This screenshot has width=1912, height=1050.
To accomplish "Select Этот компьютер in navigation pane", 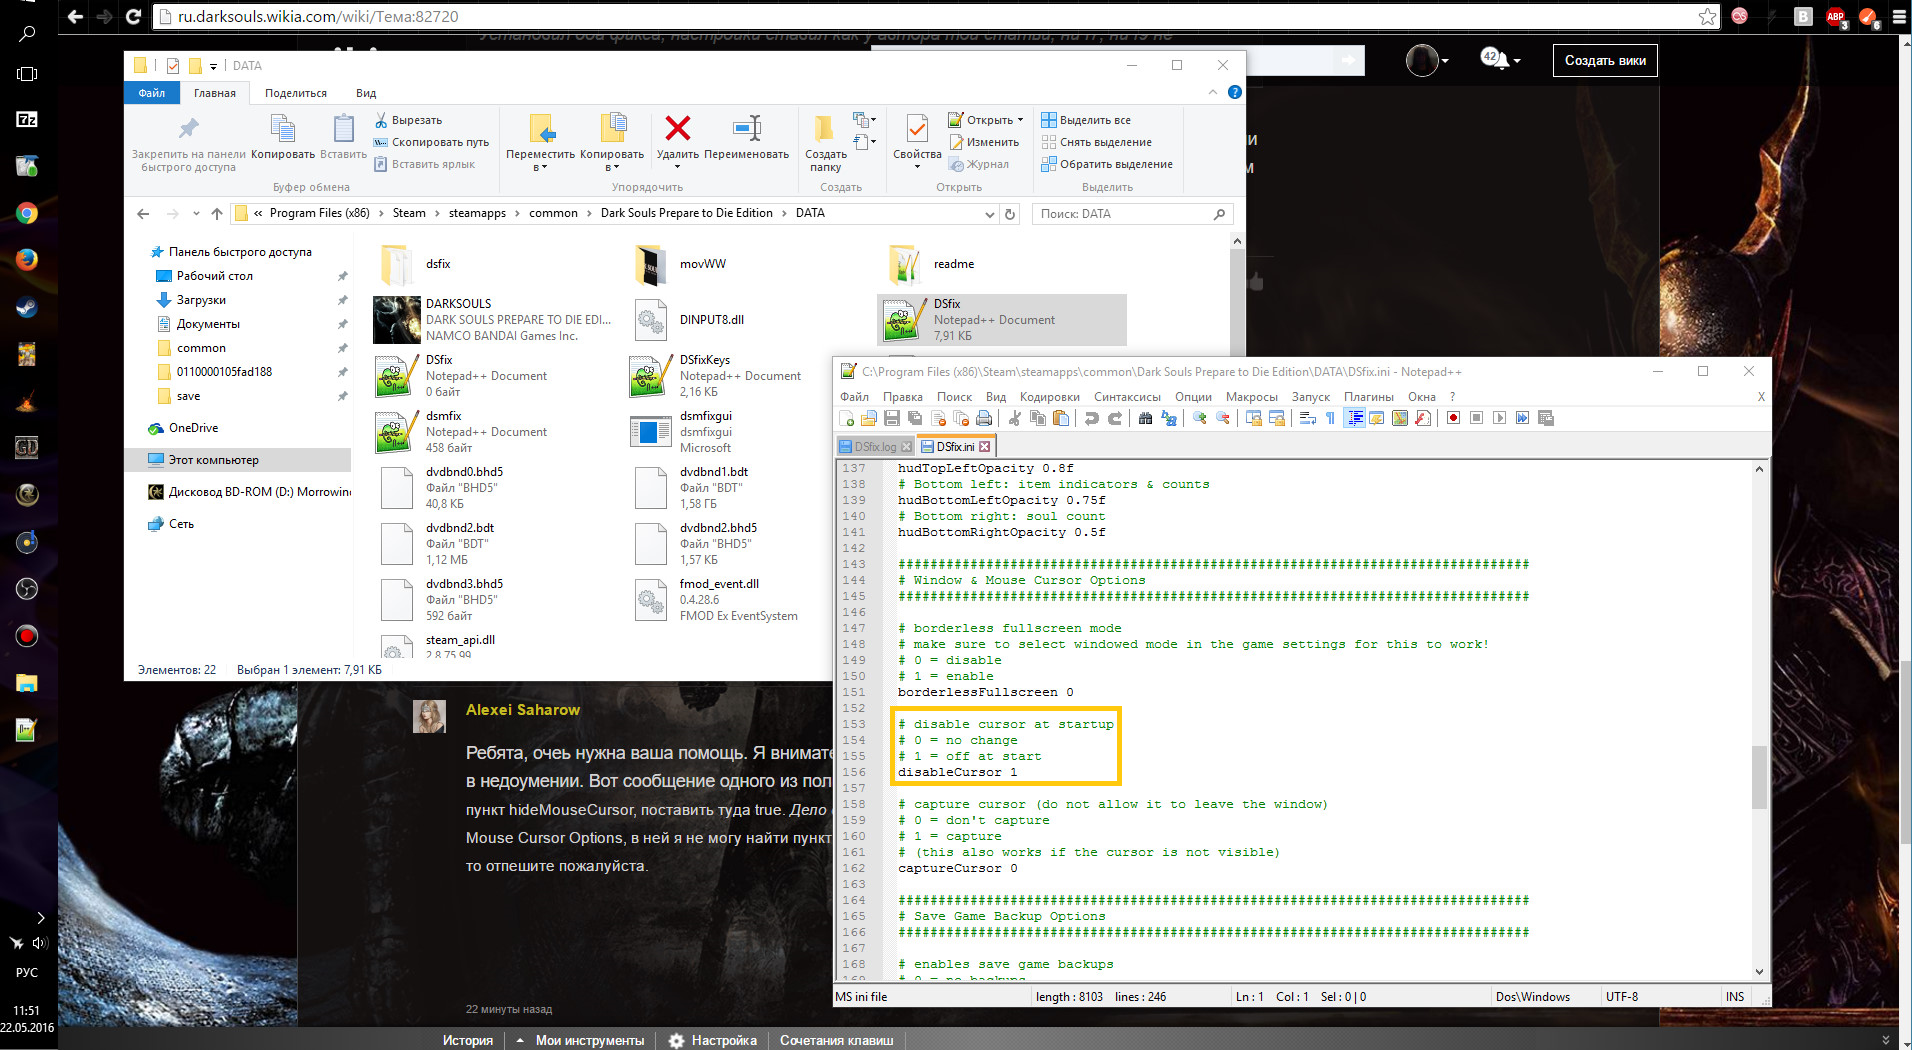I will [x=238, y=460].
